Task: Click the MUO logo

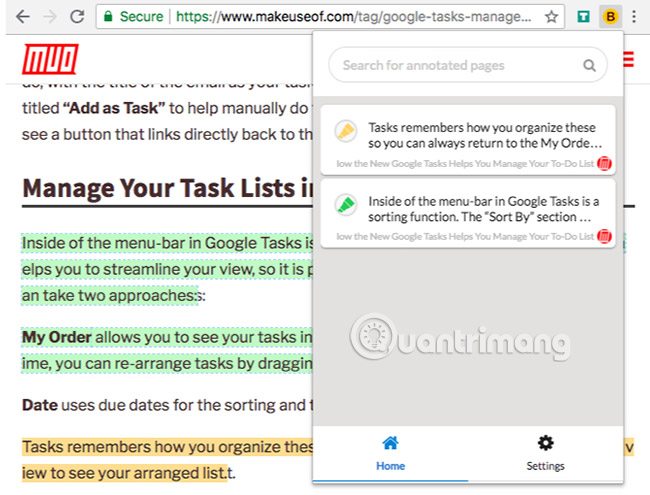Action: coord(50,59)
